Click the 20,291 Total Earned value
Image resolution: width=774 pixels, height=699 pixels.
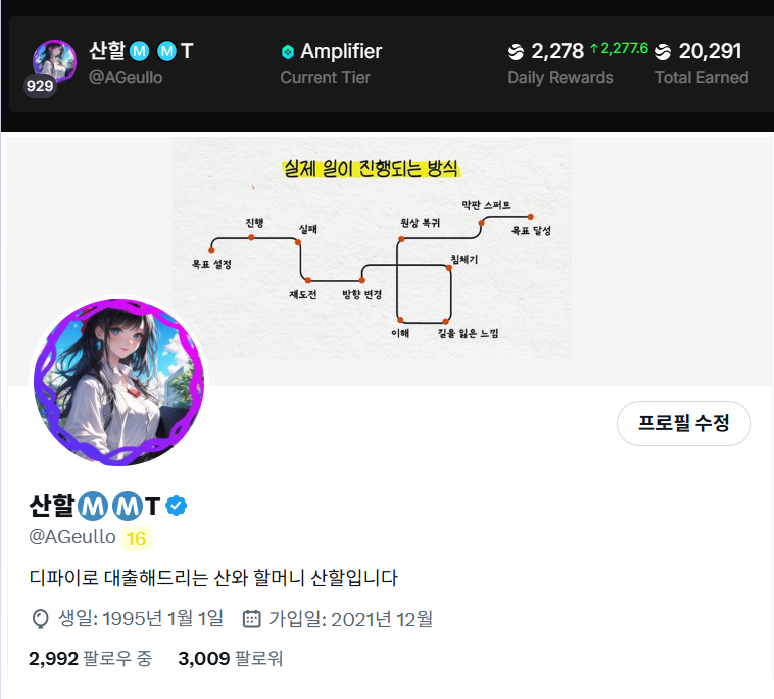coord(710,51)
